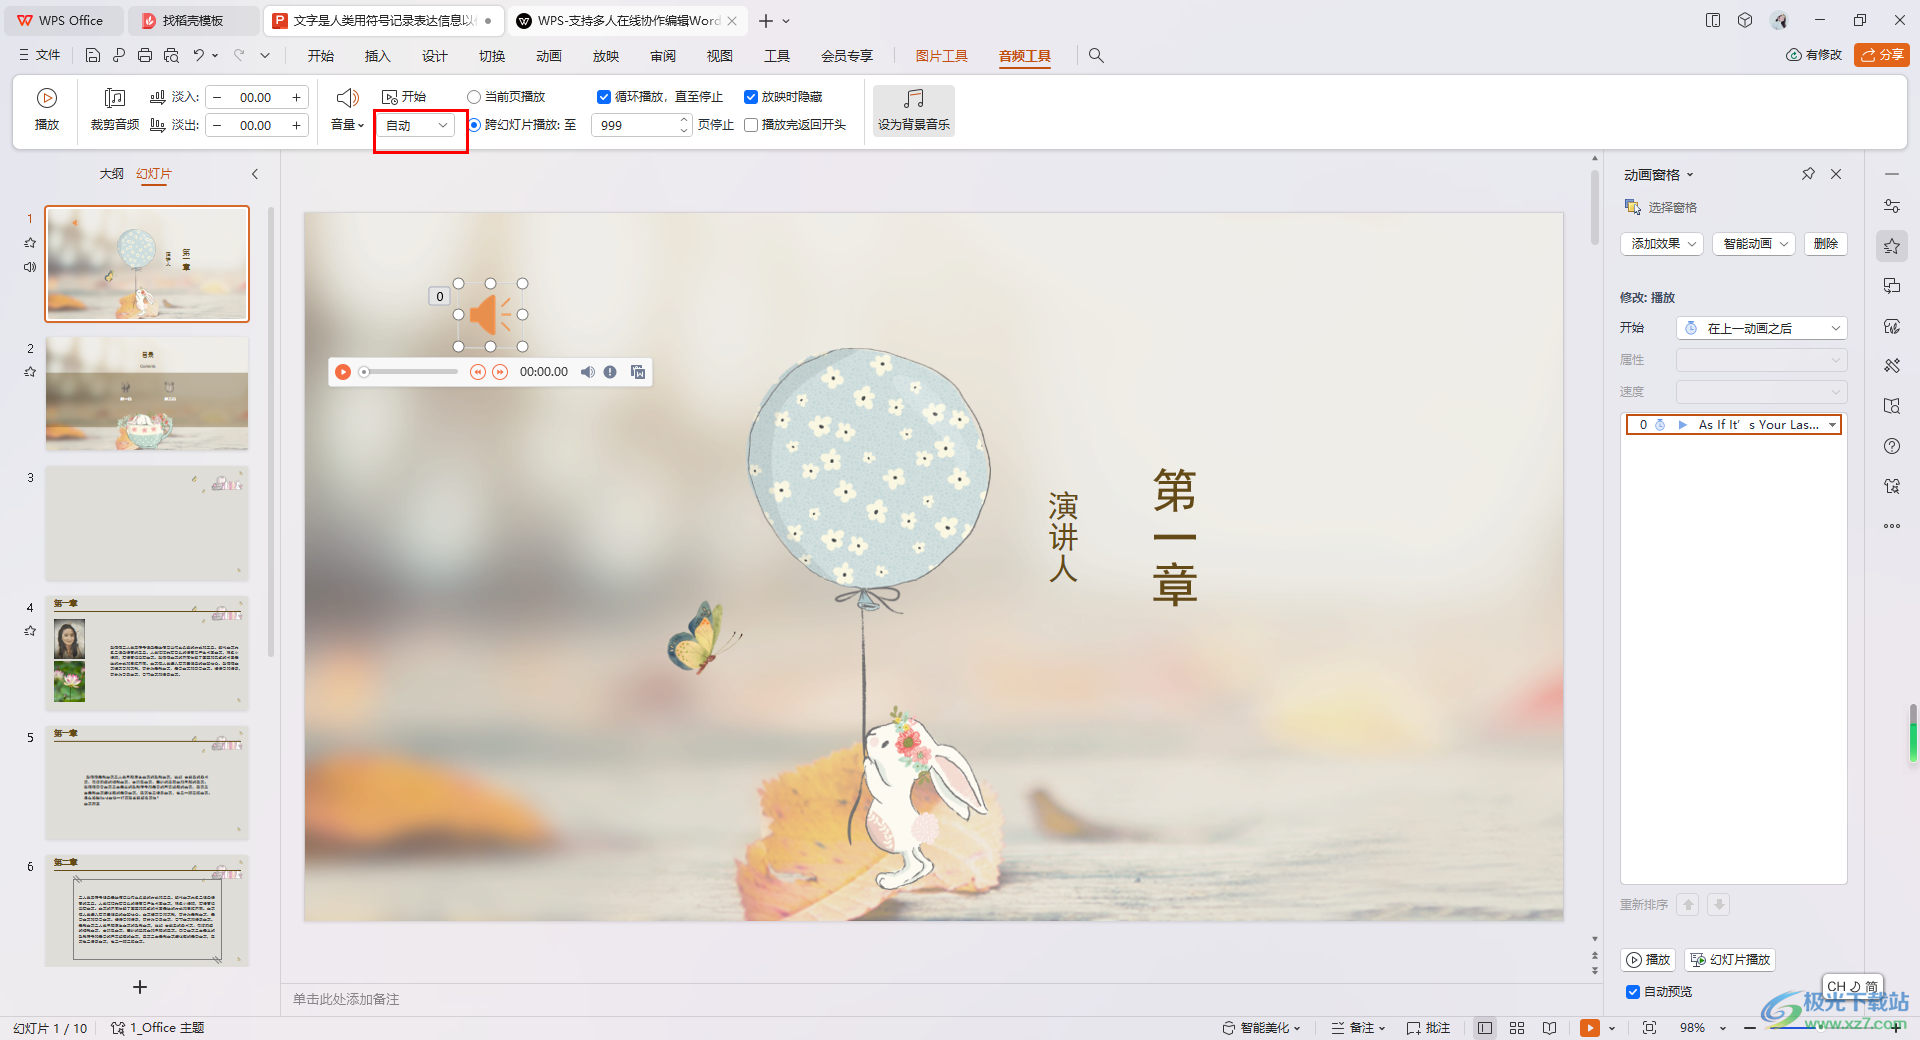Click the ribbon search magnifier icon
The width and height of the screenshot is (1920, 1040).
point(1096,56)
